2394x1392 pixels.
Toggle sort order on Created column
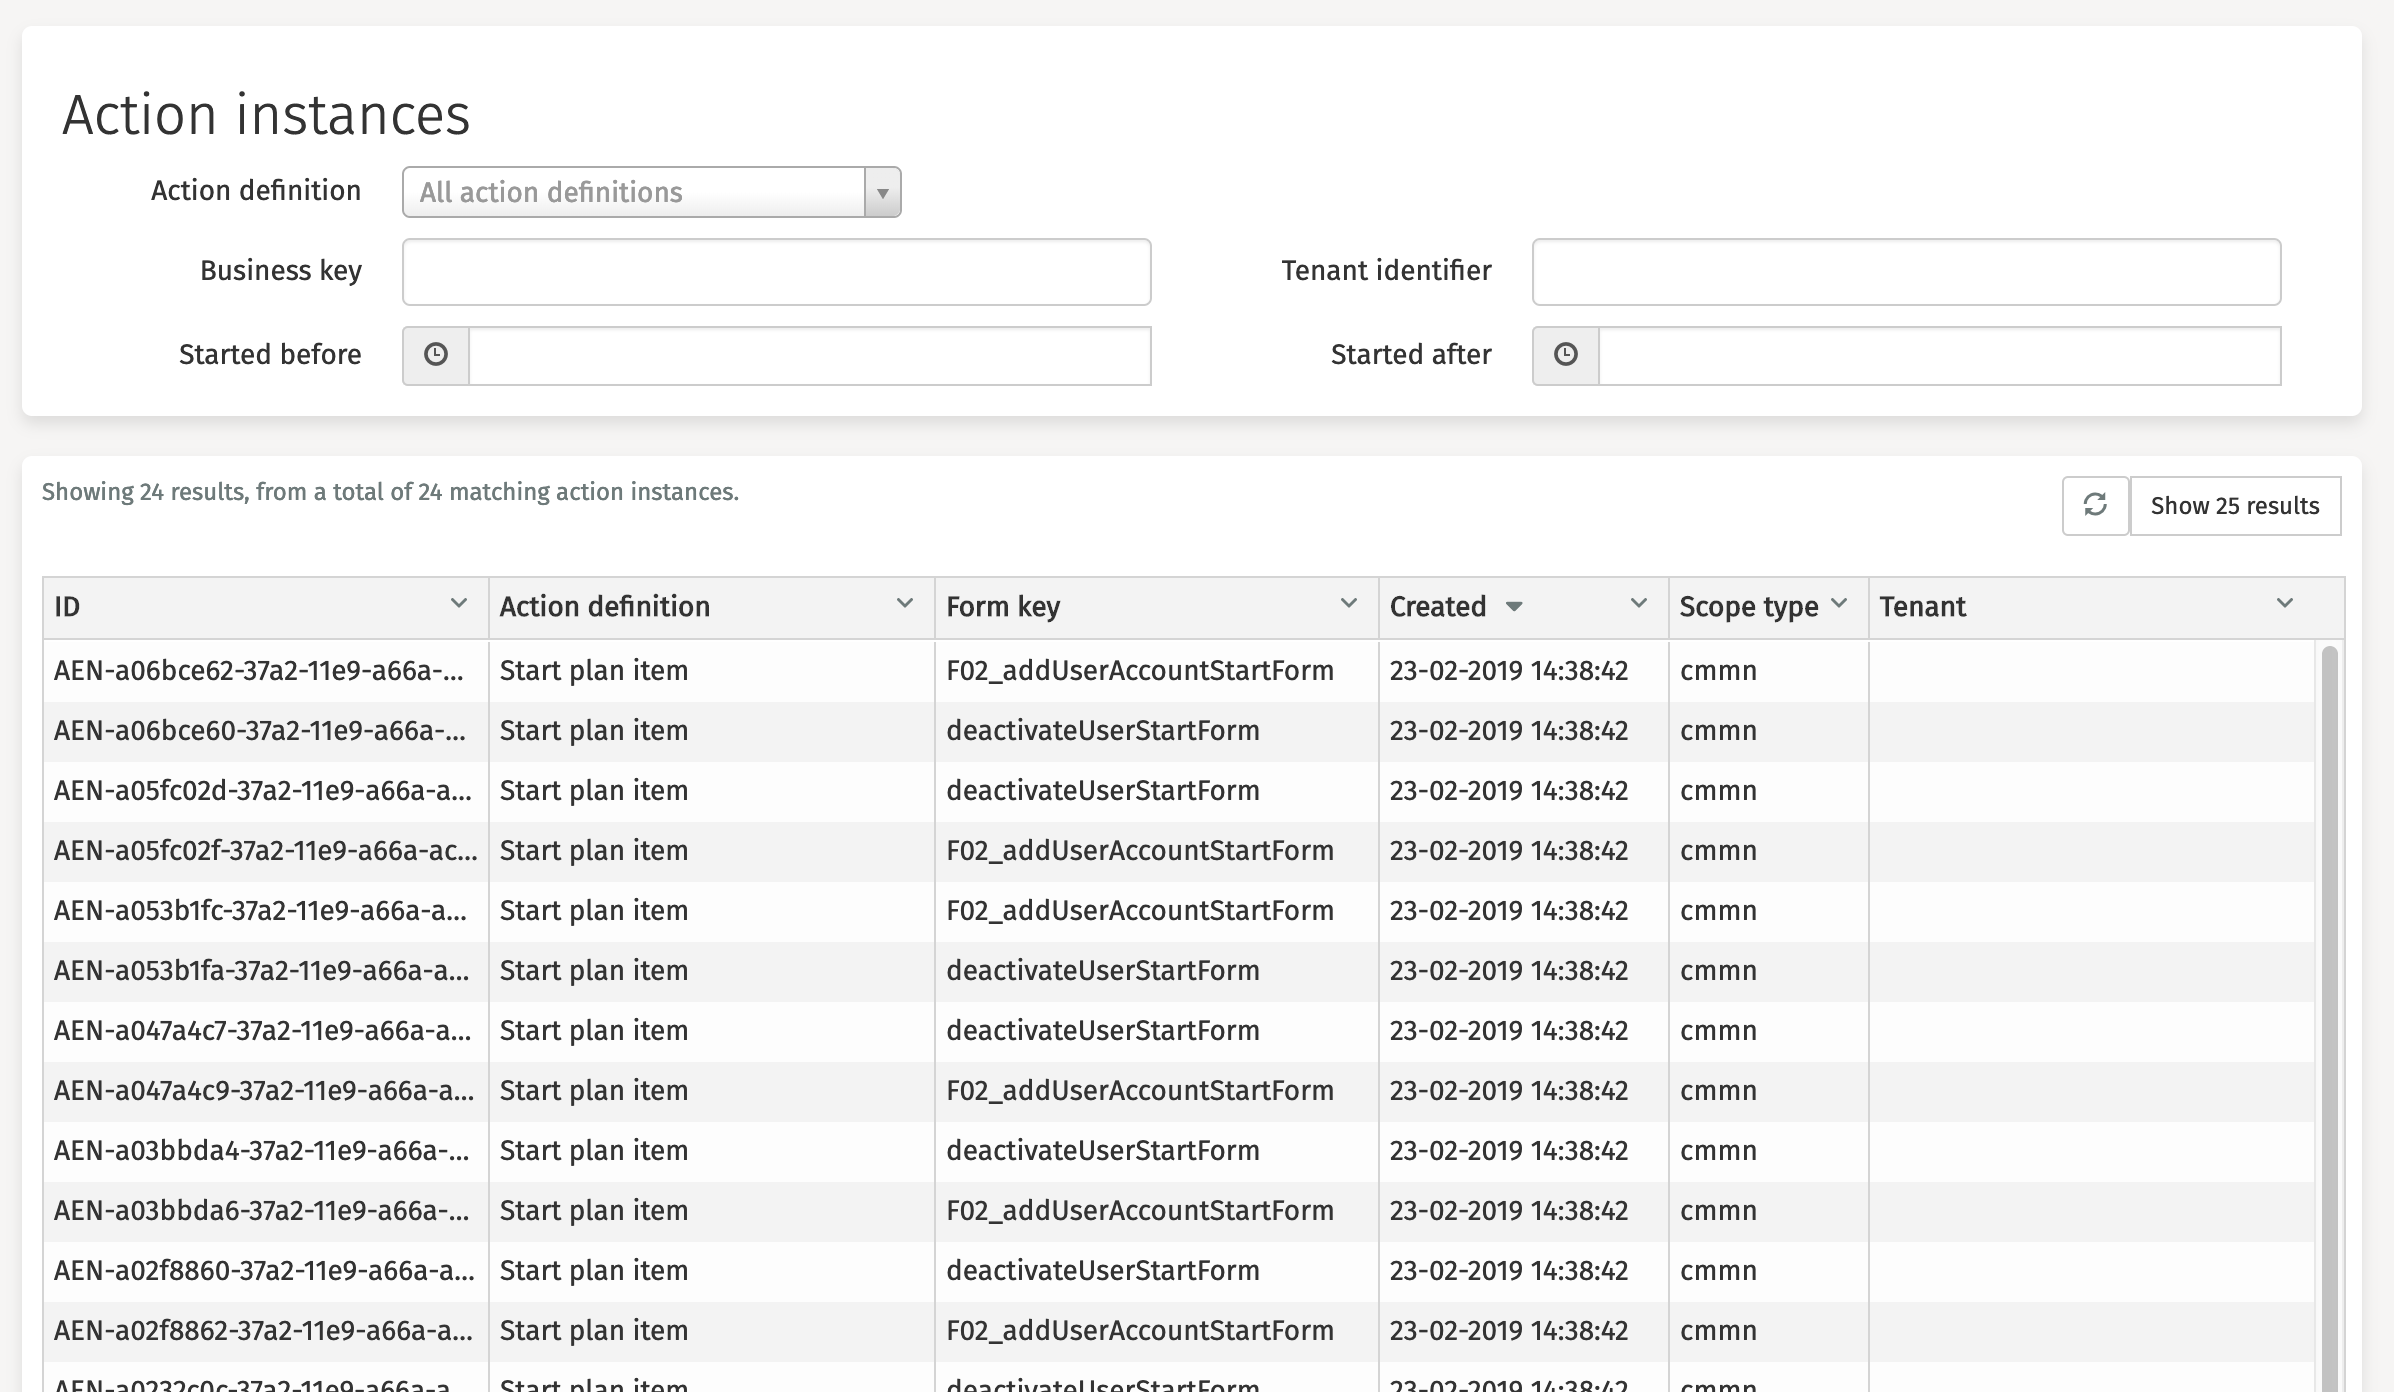(x=1513, y=607)
